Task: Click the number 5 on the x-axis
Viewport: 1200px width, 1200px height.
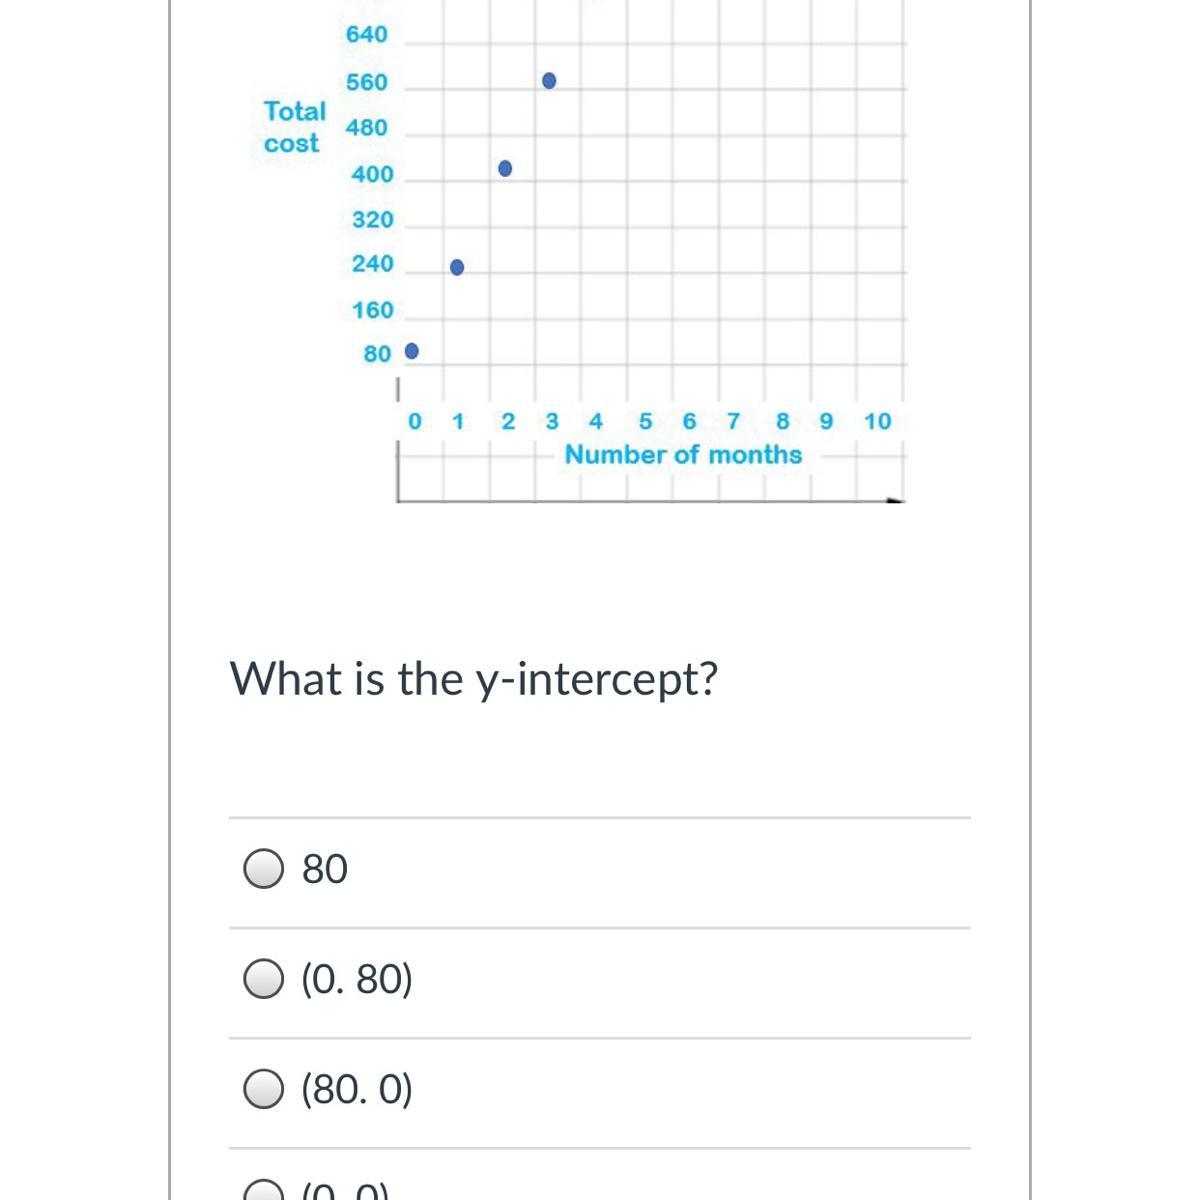Action: pos(645,422)
